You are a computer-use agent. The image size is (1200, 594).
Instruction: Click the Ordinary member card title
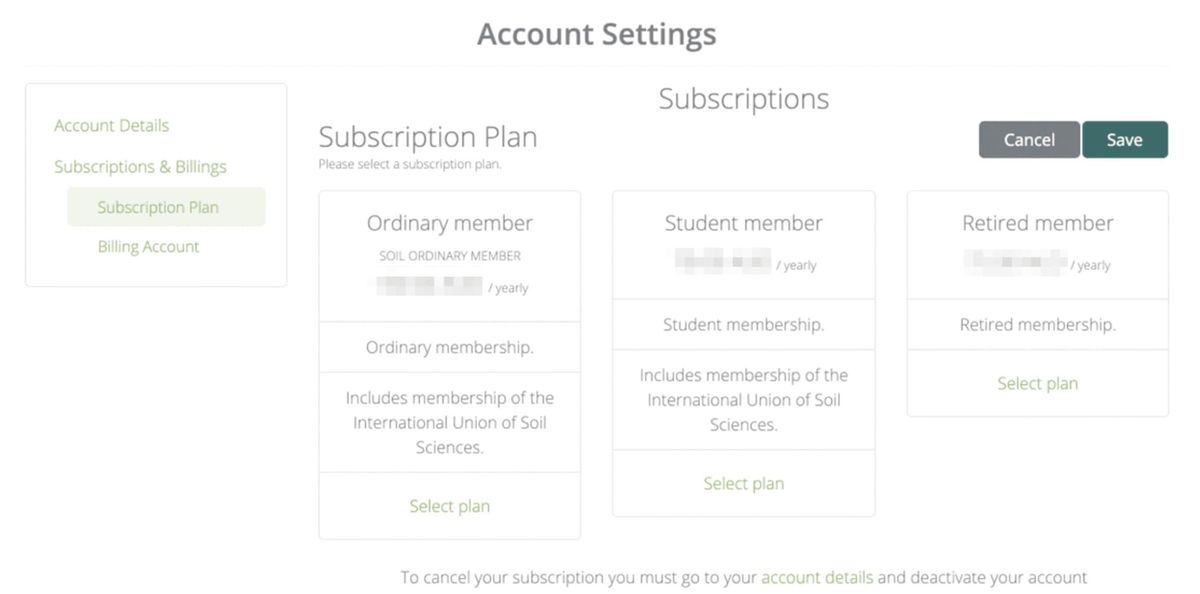click(449, 224)
